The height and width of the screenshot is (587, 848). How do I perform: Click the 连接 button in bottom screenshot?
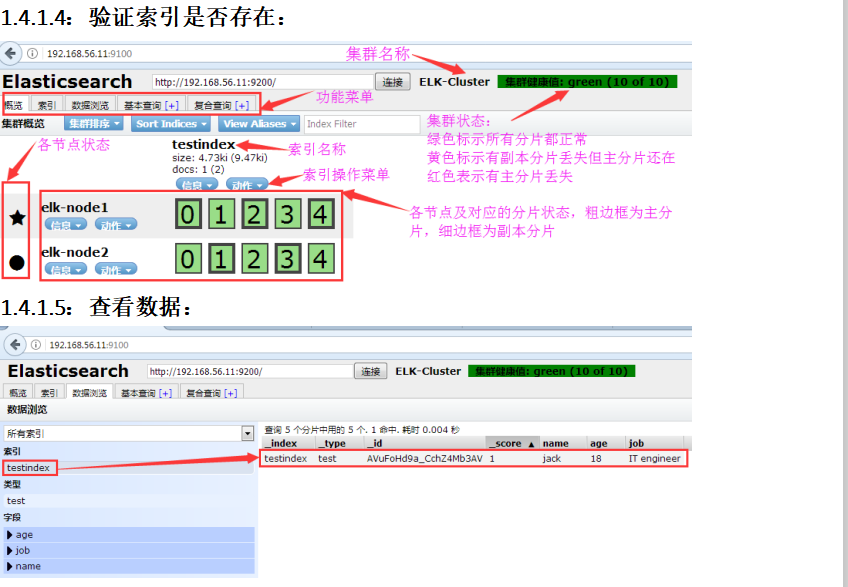tap(370, 372)
